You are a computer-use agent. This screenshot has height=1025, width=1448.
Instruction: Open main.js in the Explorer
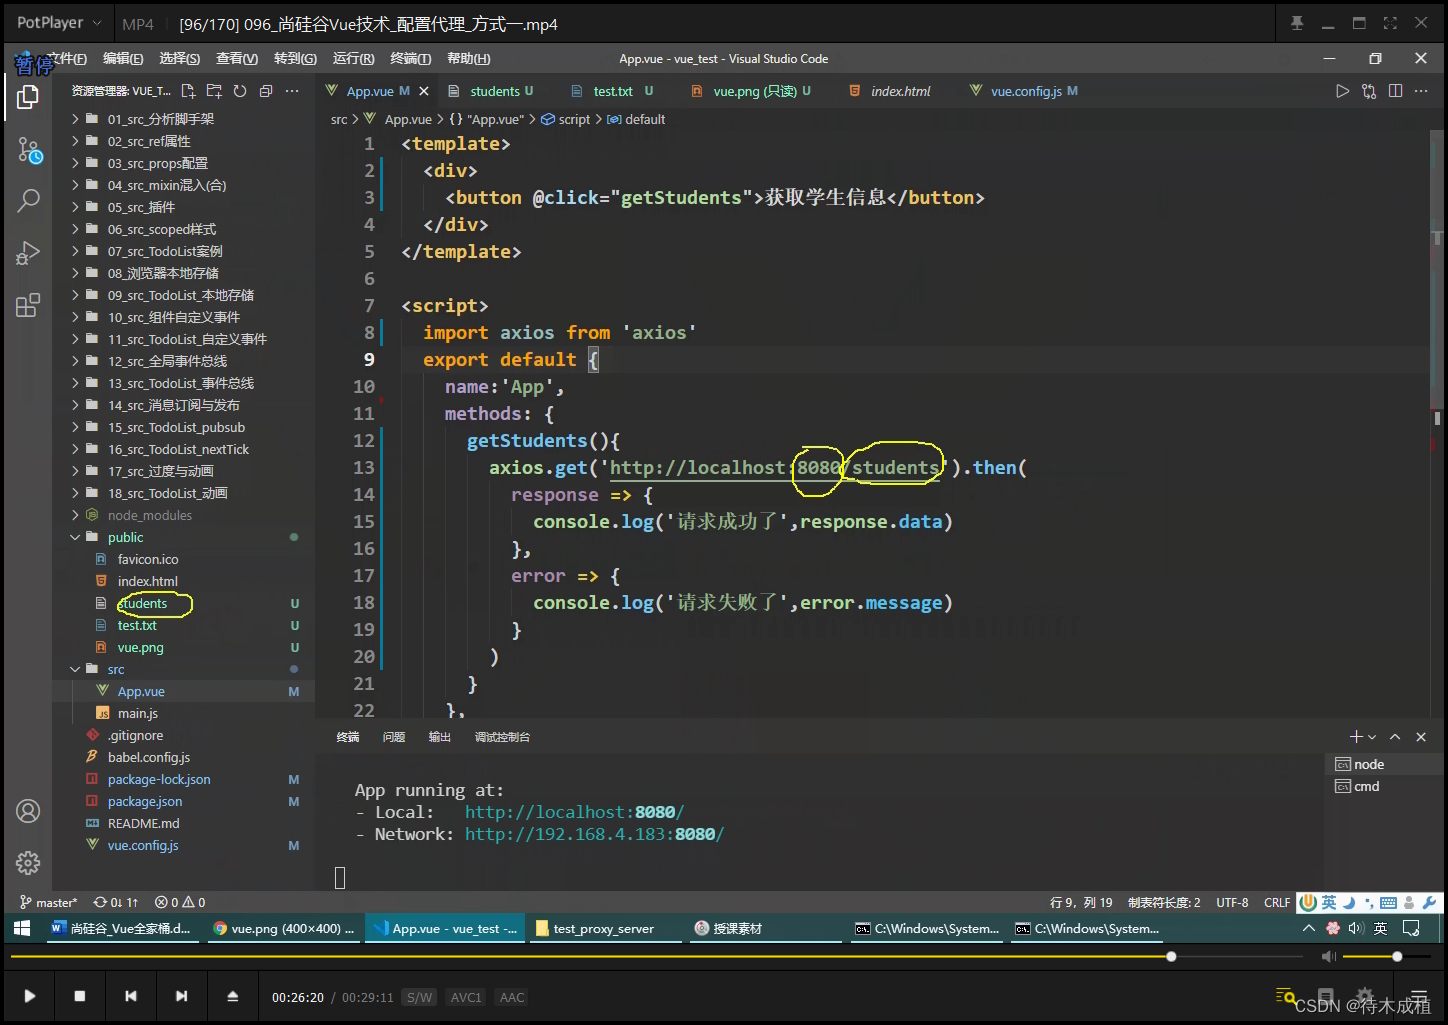(138, 713)
